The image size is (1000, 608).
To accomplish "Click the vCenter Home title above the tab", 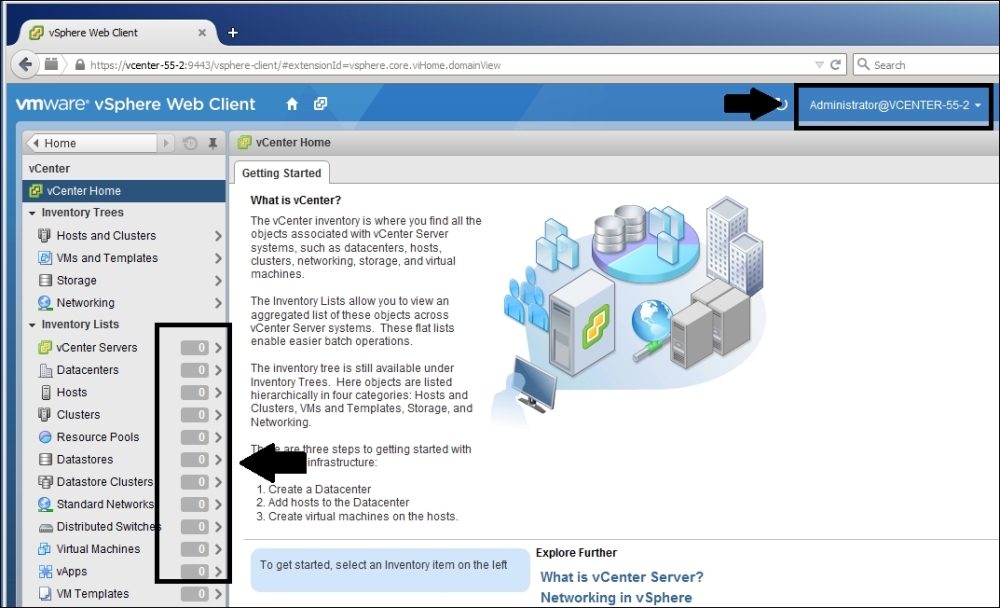I will click(293, 142).
